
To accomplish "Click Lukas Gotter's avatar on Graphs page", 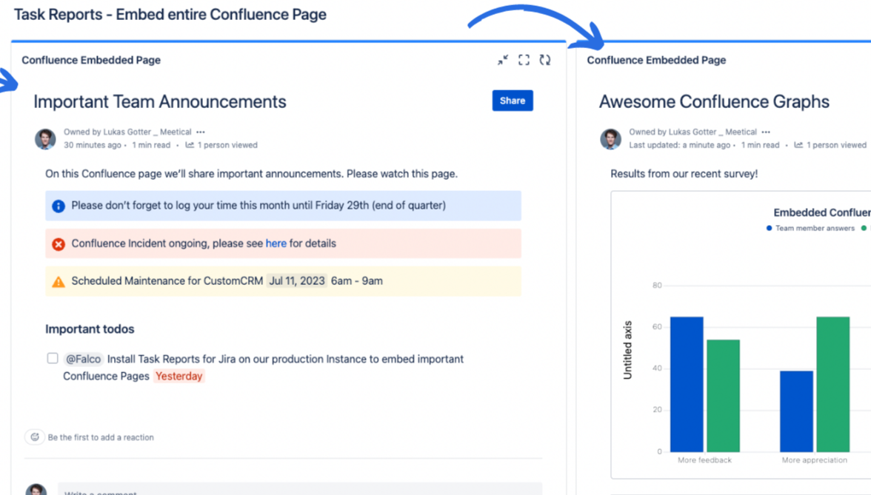I will [x=611, y=139].
